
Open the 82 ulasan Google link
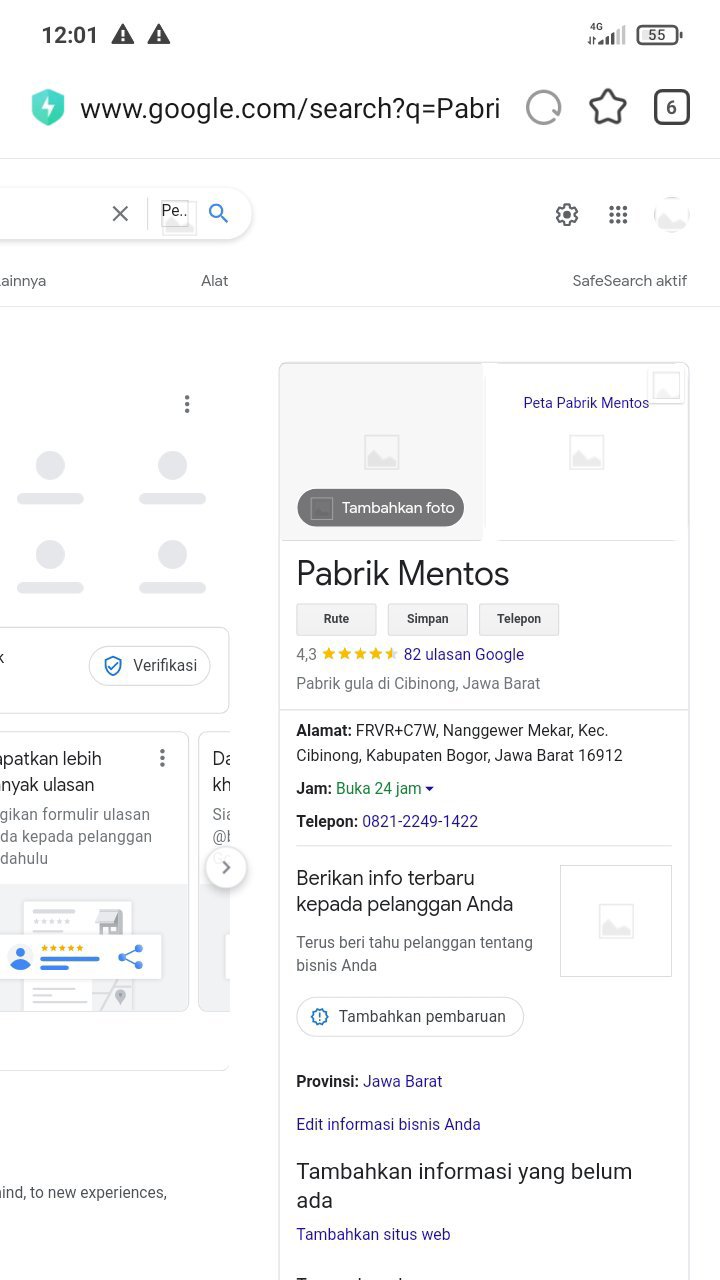click(x=463, y=654)
